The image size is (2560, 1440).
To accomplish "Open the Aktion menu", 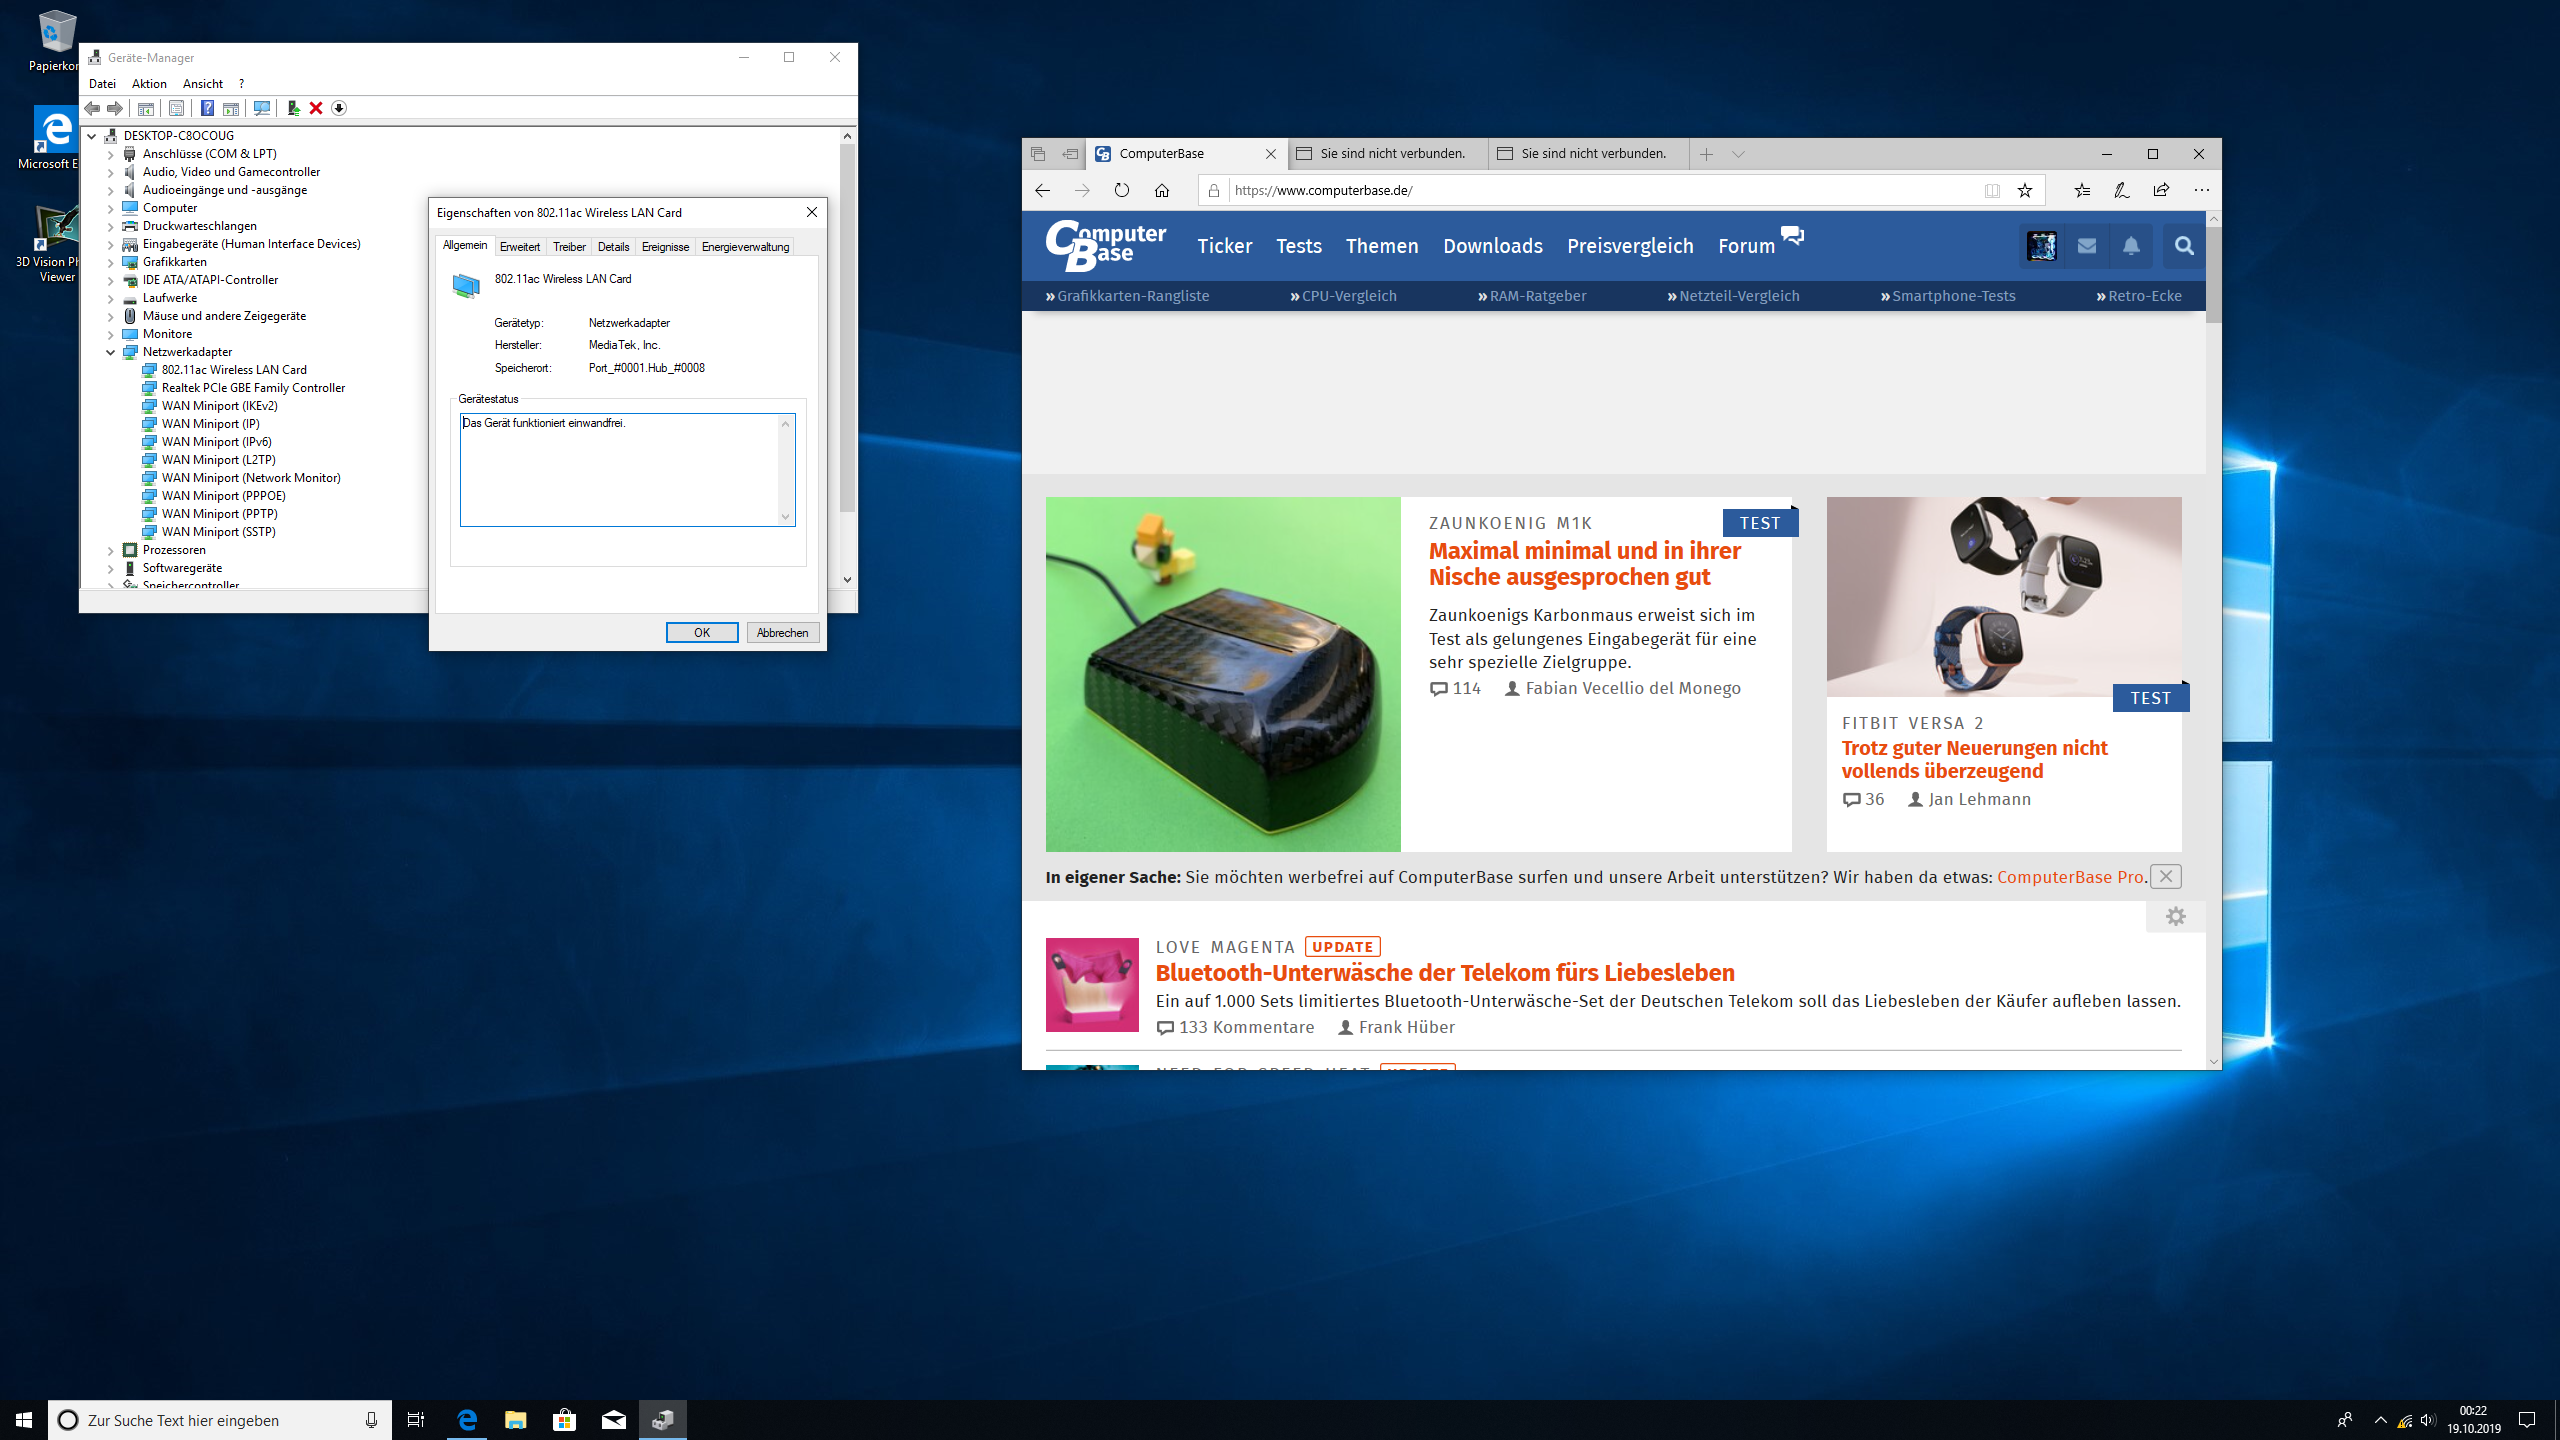I will [149, 84].
